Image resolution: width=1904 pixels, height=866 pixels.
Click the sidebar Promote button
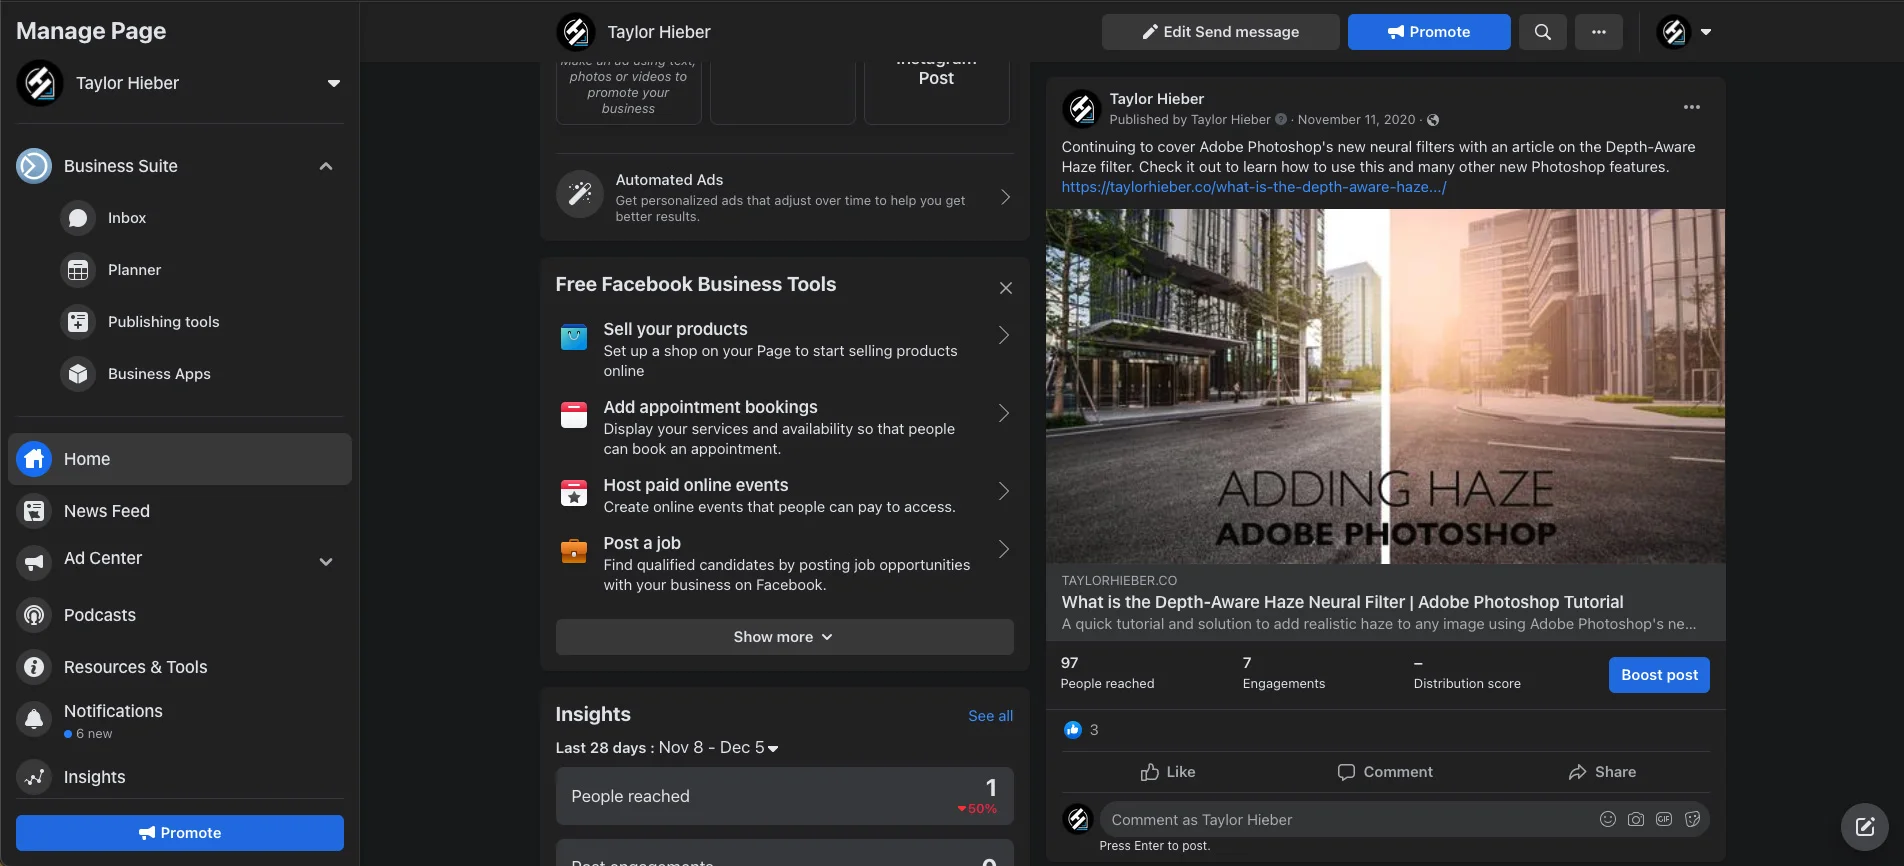[180, 833]
